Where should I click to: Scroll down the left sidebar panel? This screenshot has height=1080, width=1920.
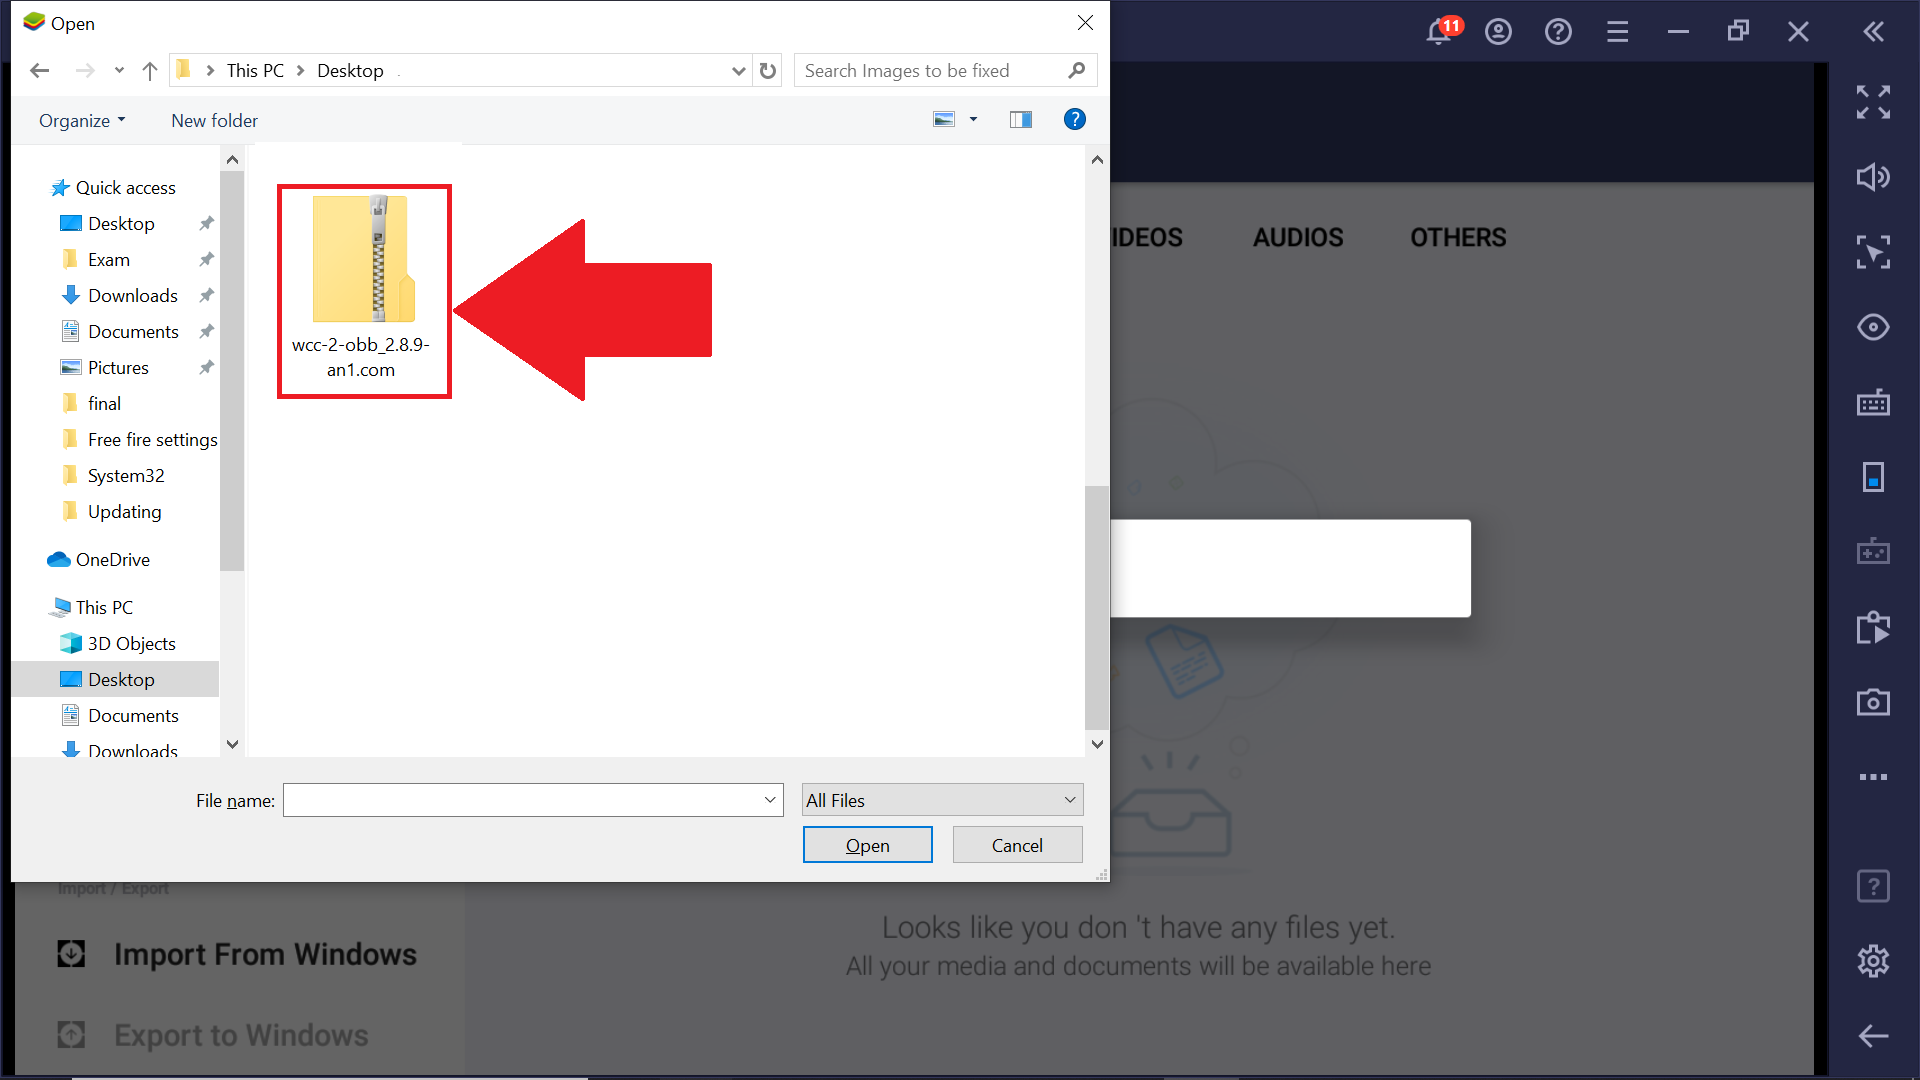coord(232,742)
